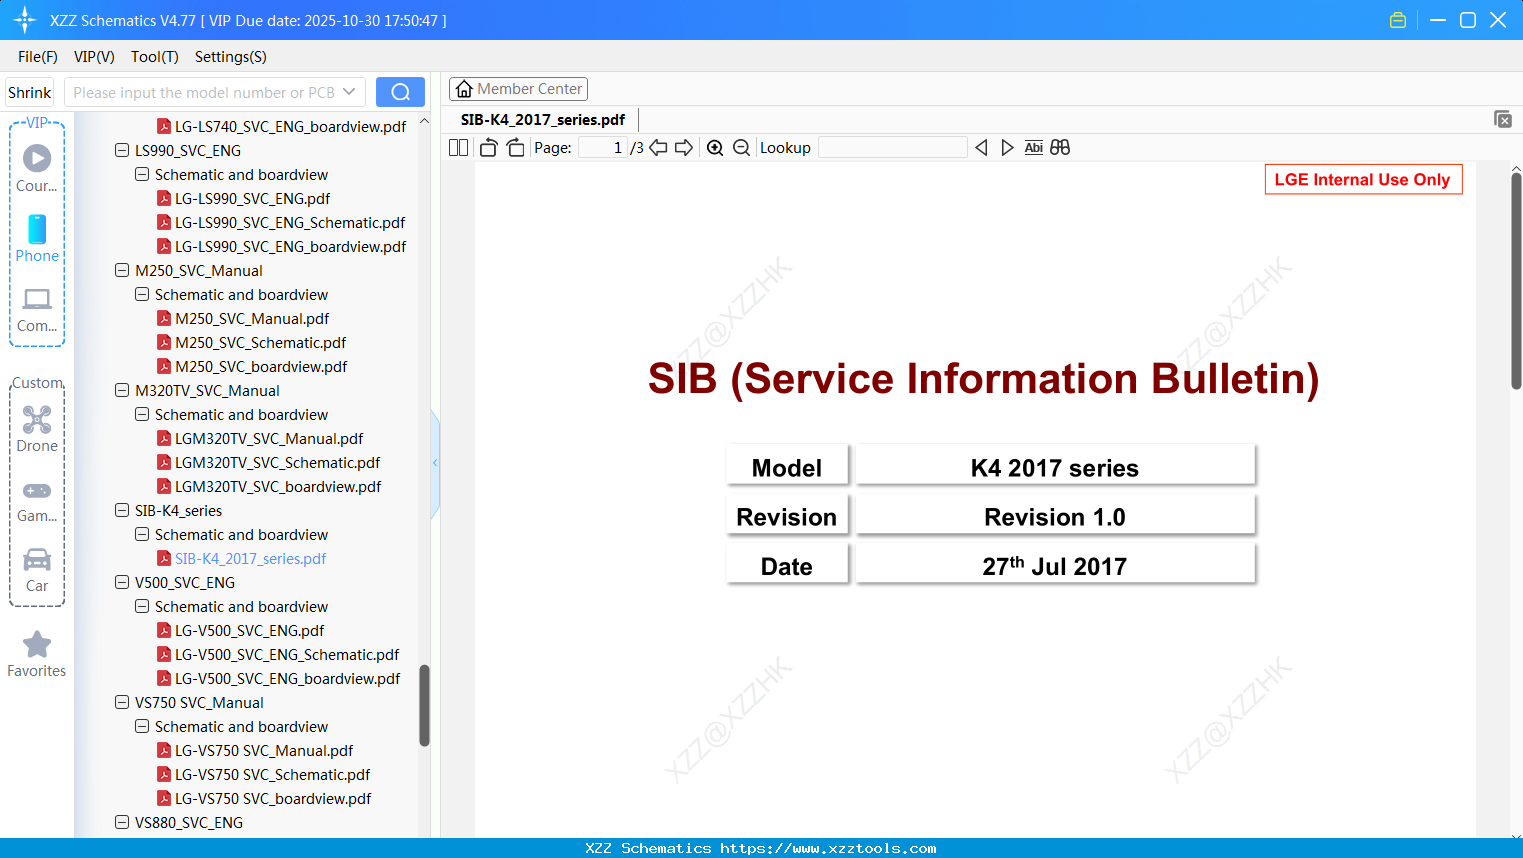
Task: Collapse the VS880_SVC_ENG folder
Action: (x=122, y=823)
